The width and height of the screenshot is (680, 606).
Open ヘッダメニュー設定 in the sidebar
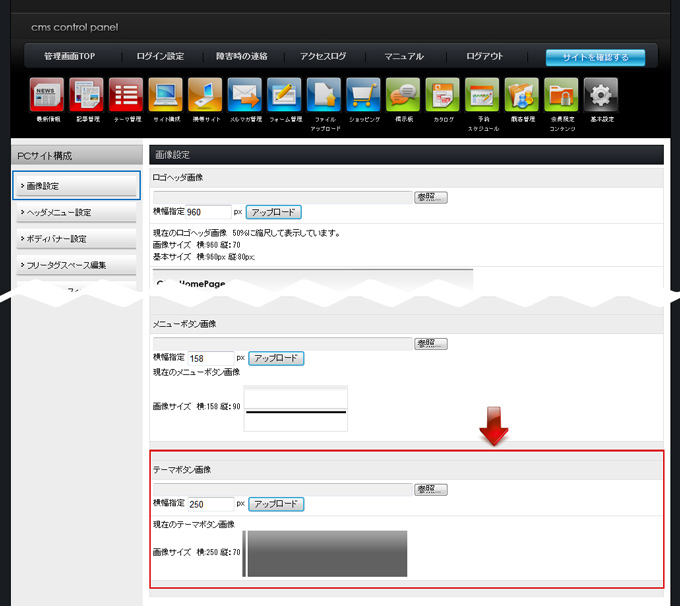(76, 212)
